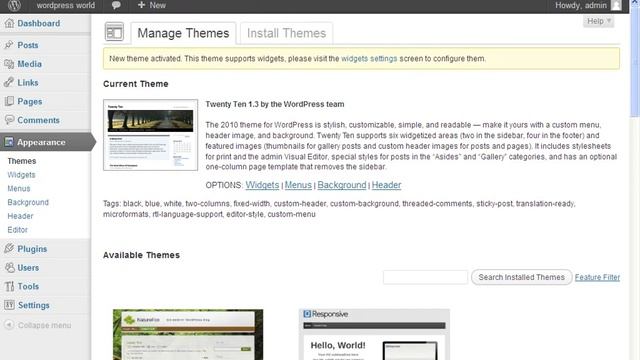Click Widgets link in theme OPTIONS
This screenshot has height=360, width=640.
point(262,185)
